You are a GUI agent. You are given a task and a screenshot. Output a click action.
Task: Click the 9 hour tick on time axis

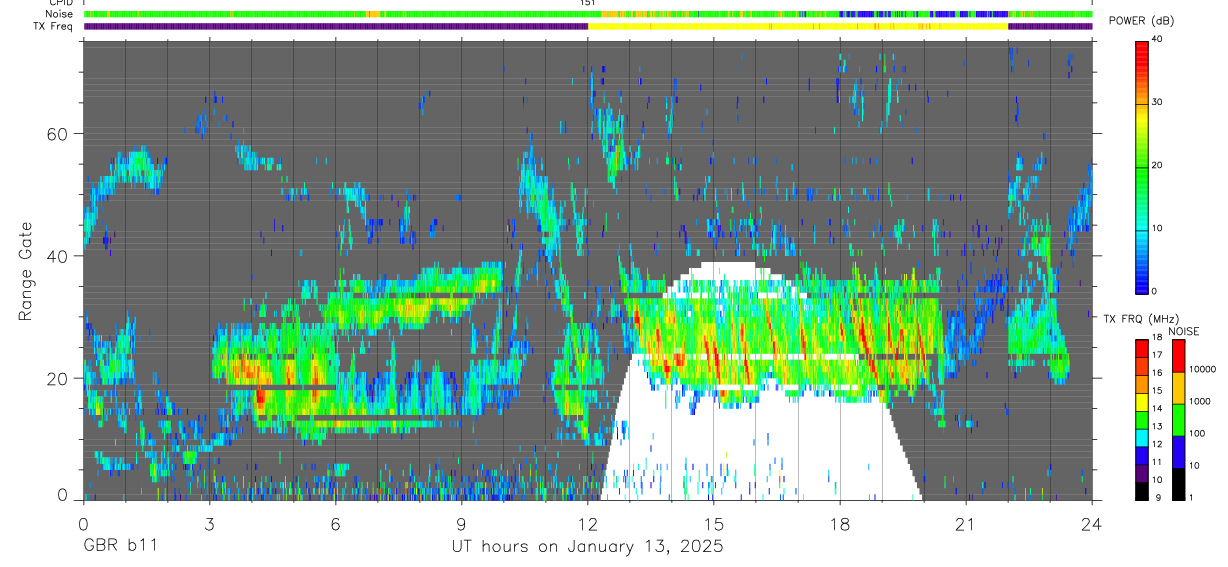(x=462, y=522)
